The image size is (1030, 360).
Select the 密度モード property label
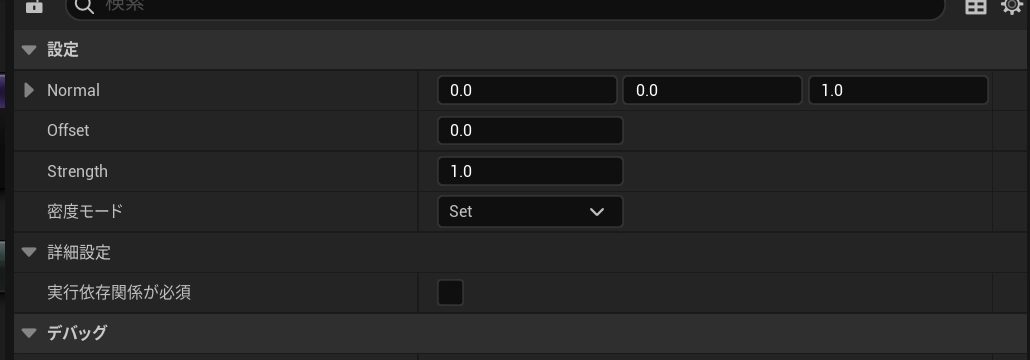(85, 212)
